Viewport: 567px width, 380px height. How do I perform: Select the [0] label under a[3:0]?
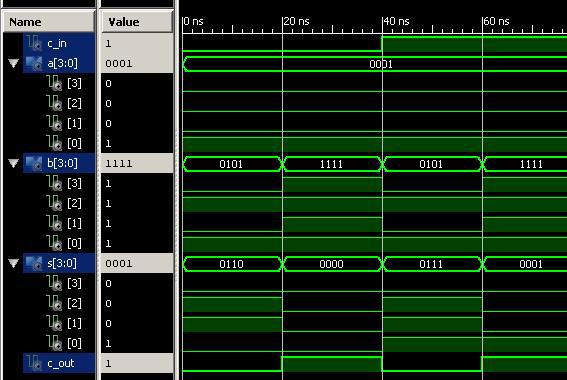tap(74, 144)
